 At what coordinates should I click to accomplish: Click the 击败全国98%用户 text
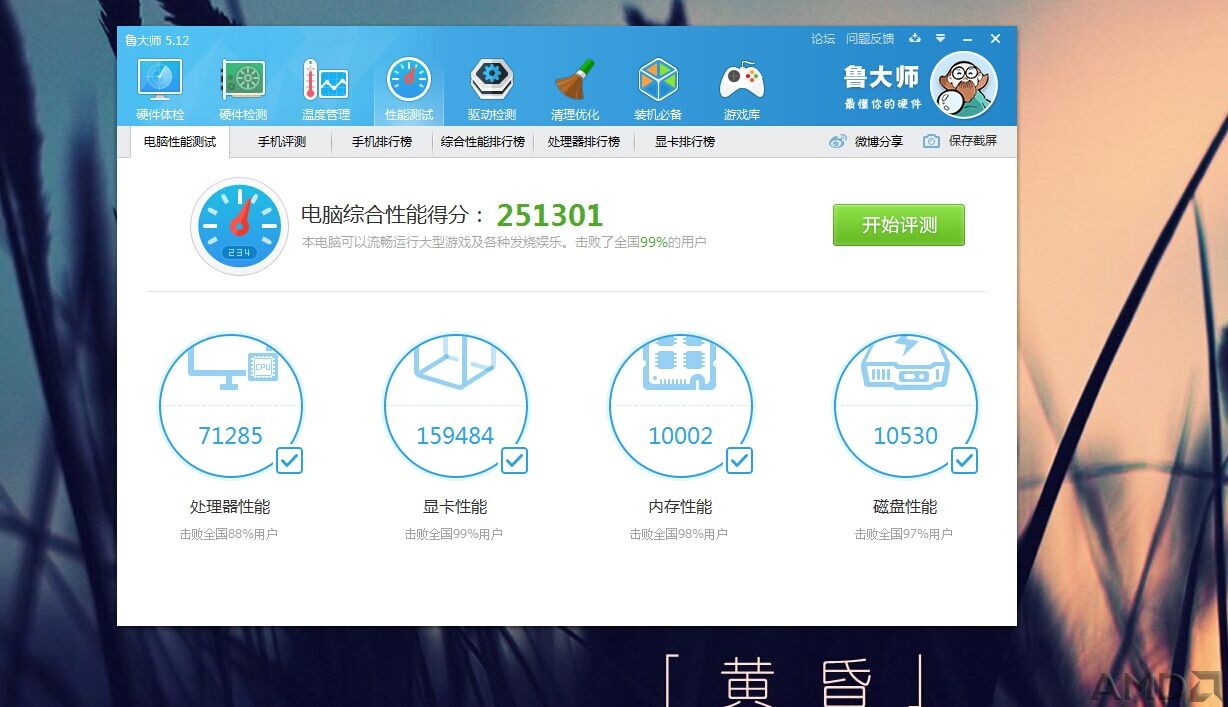pyautogui.click(x=679, y=535)
